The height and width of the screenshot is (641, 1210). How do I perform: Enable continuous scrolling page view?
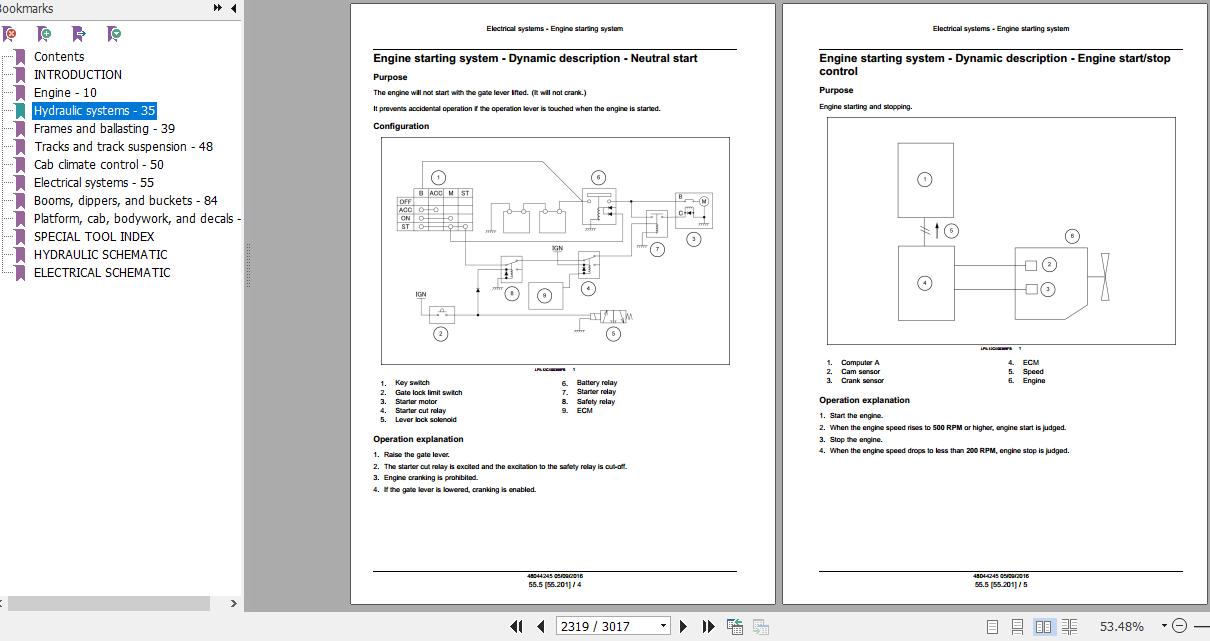pos(1017,626)
